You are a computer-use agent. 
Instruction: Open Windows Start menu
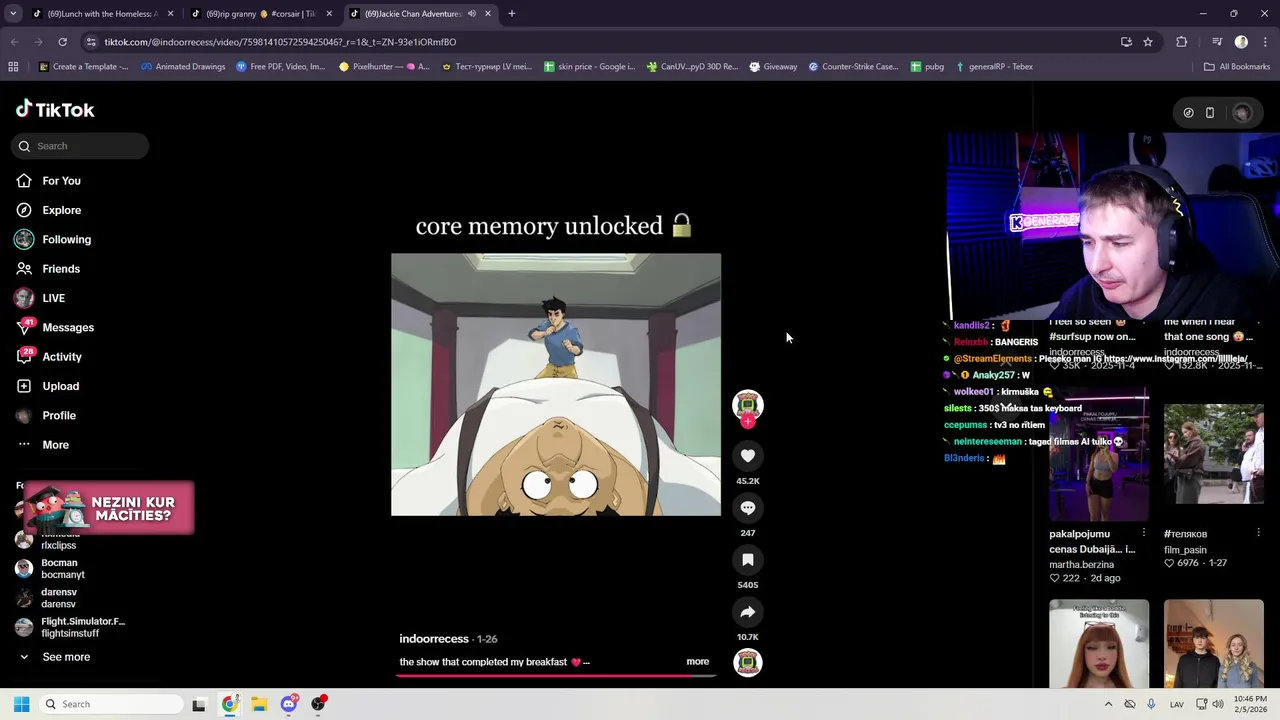(21, 704)
